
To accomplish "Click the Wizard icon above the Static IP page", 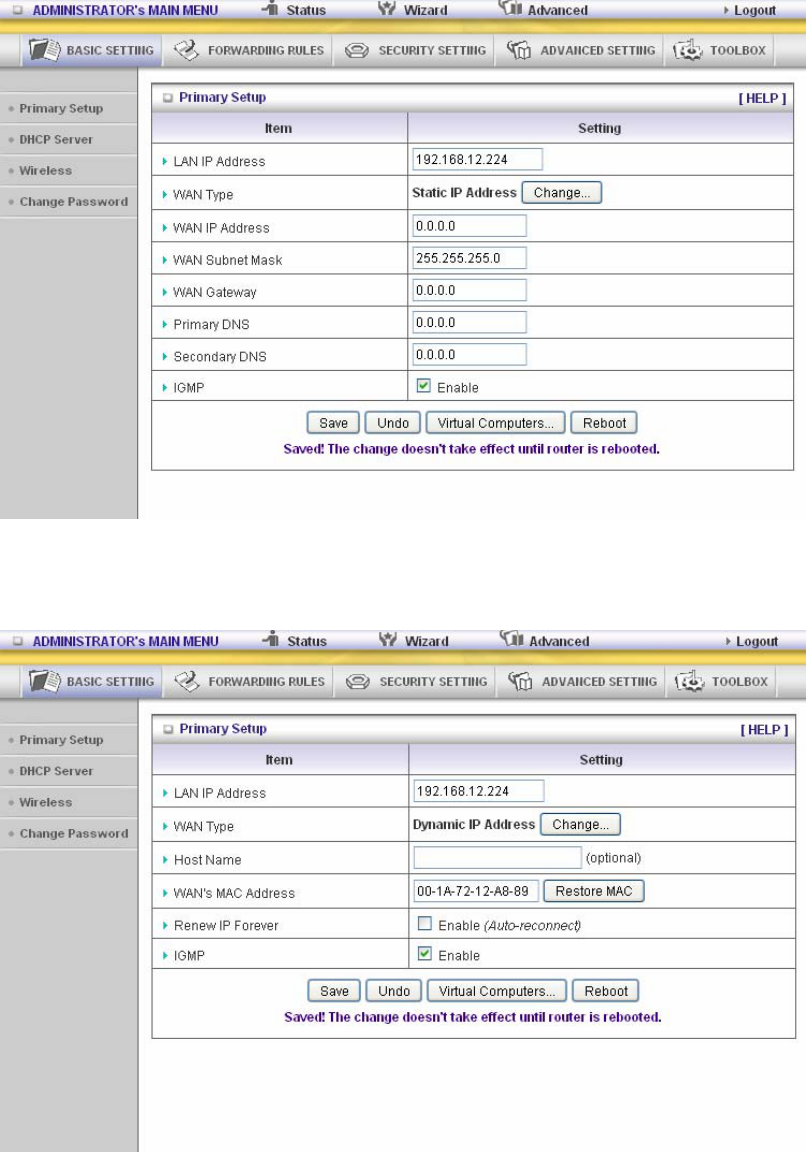I will 387,8.
